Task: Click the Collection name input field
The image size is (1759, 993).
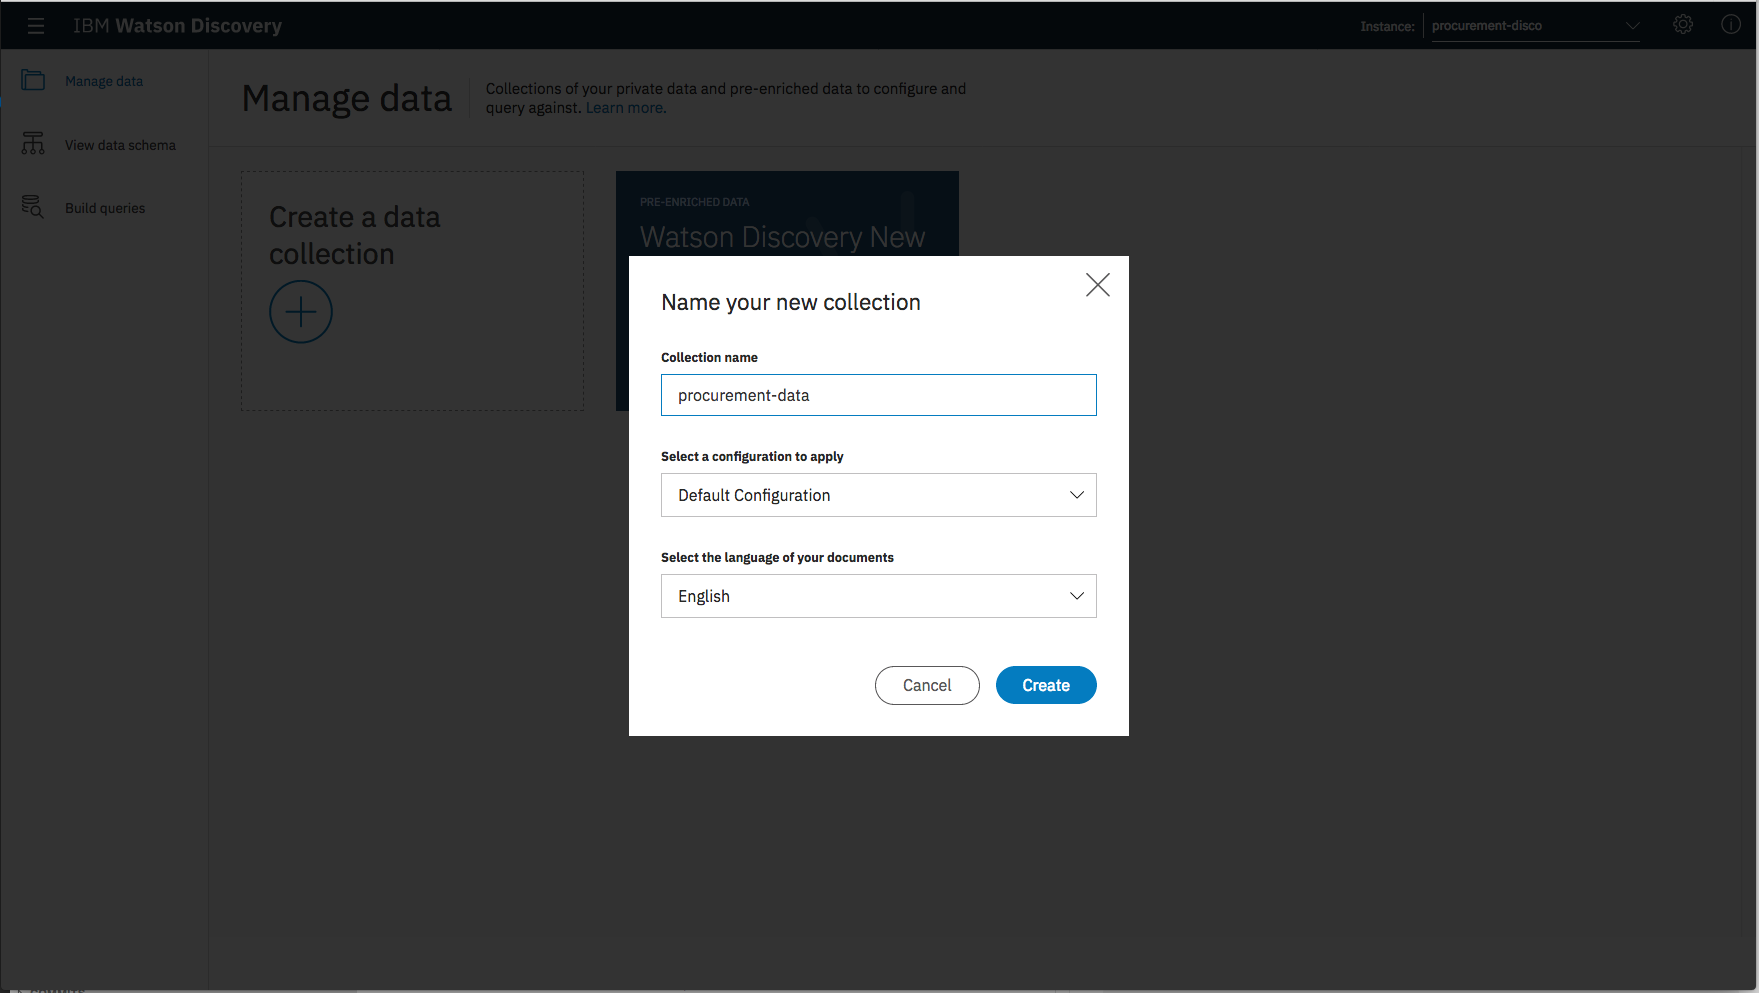Action: point(878,395)
